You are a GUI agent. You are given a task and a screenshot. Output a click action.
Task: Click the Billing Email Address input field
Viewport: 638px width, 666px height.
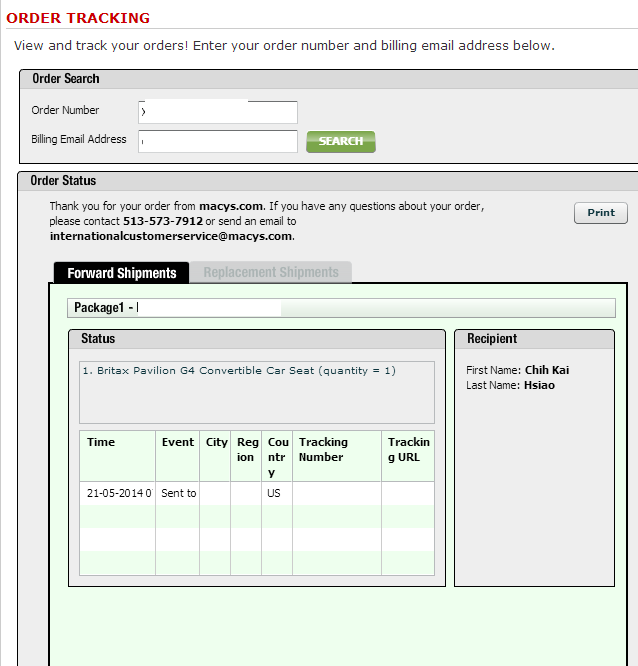pos(218,141)
